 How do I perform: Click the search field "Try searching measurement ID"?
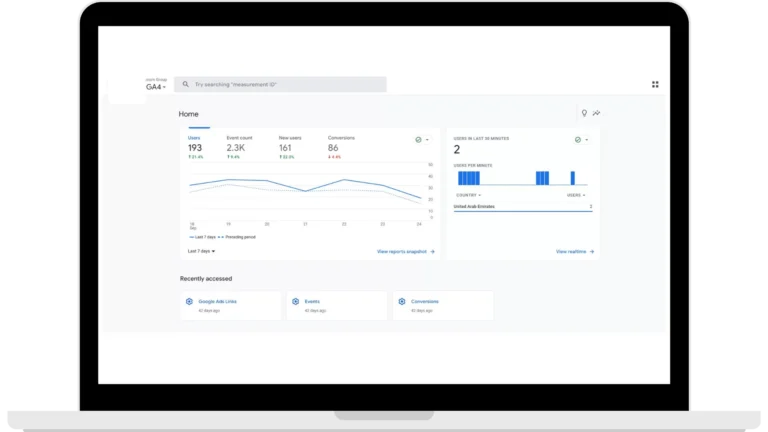point(280,84)
